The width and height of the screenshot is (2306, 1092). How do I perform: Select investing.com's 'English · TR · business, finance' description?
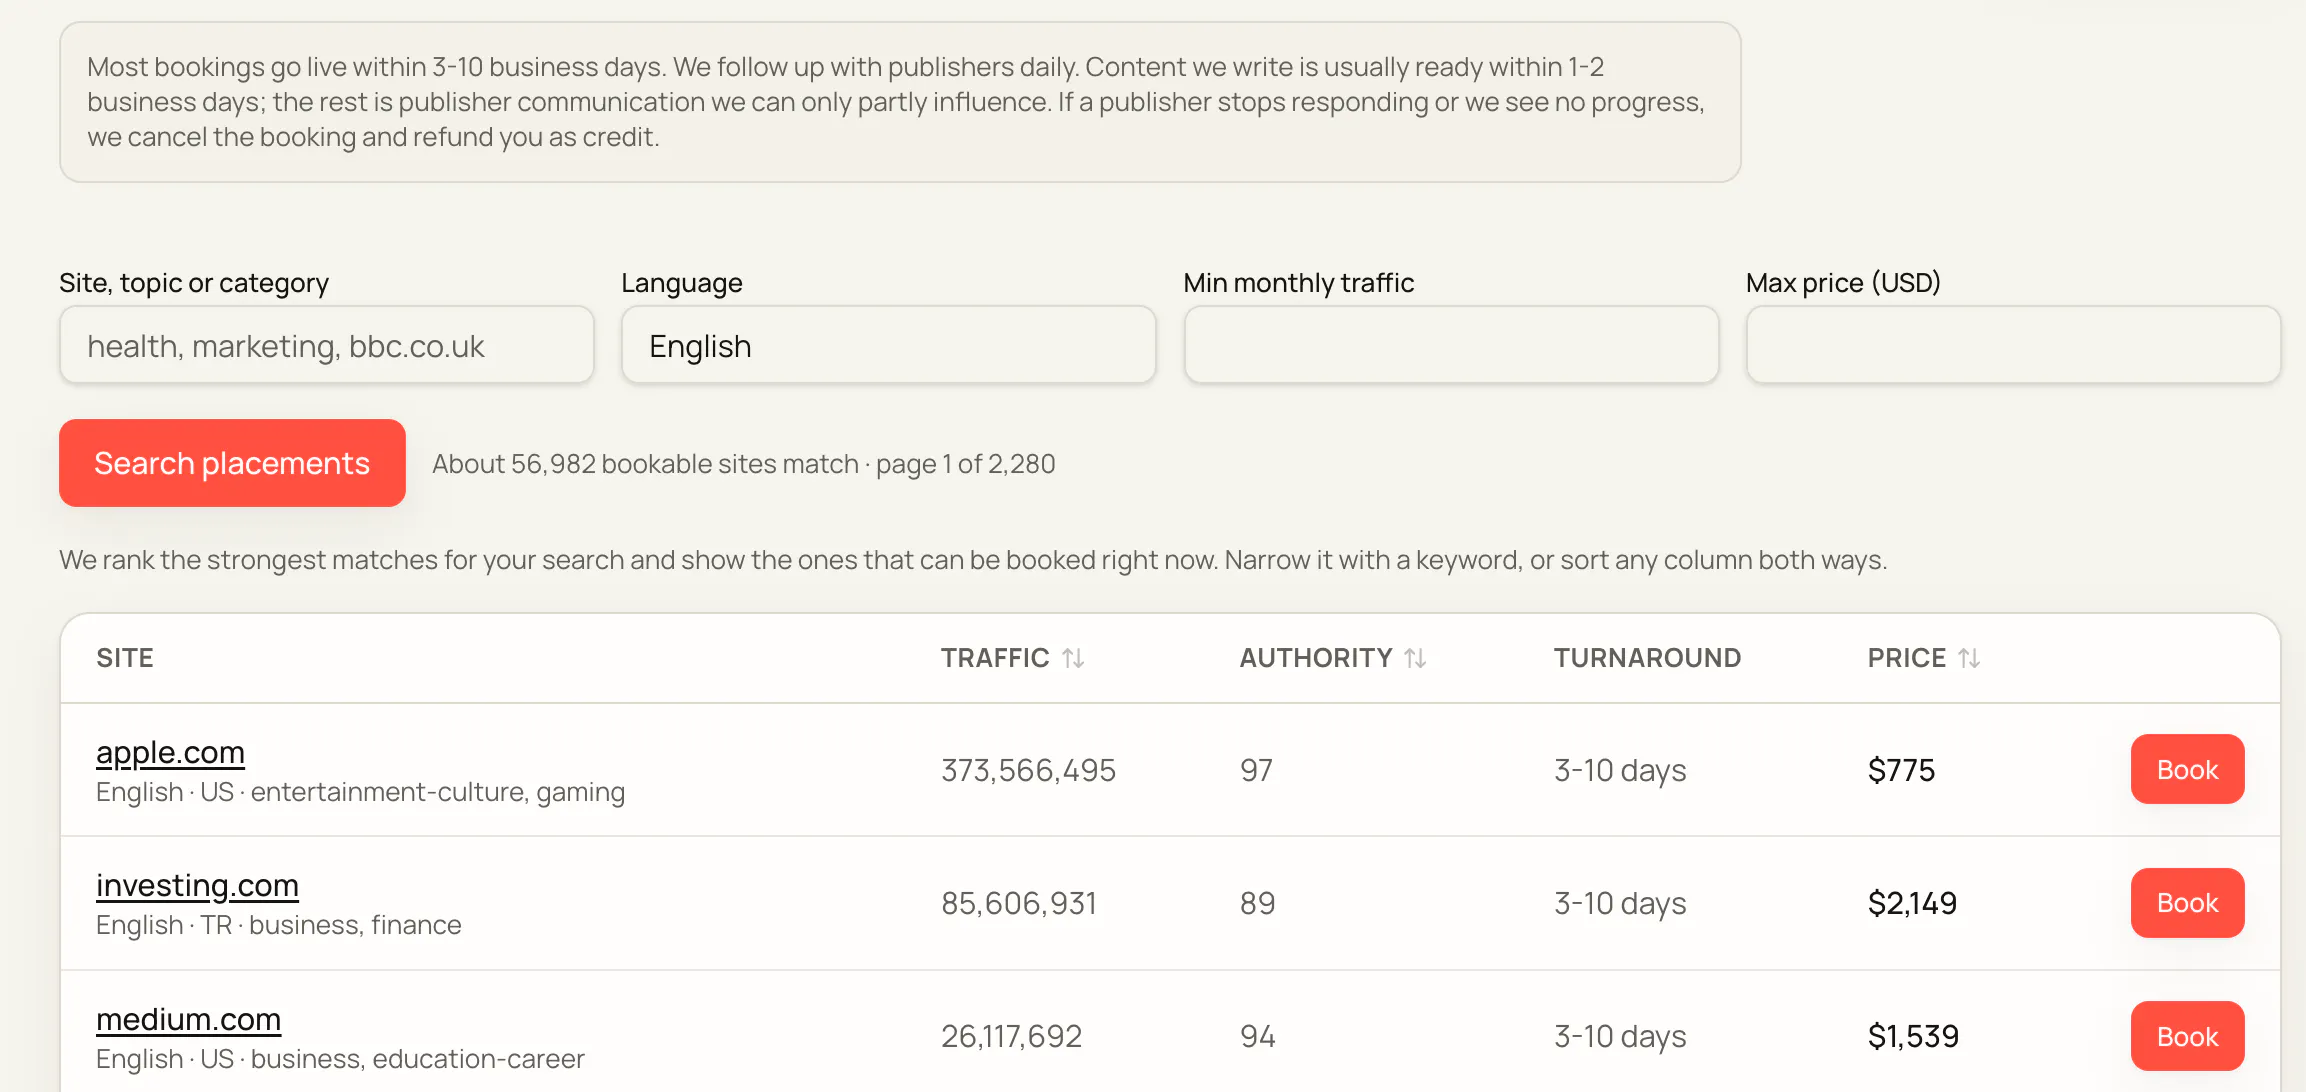pyautogui.click(x=279, y=925)
